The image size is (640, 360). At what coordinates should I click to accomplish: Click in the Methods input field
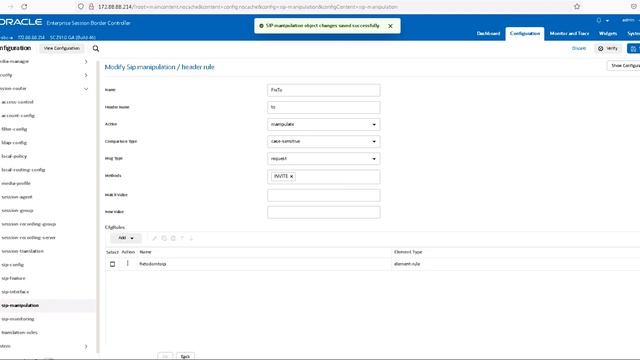pos(324,177)
